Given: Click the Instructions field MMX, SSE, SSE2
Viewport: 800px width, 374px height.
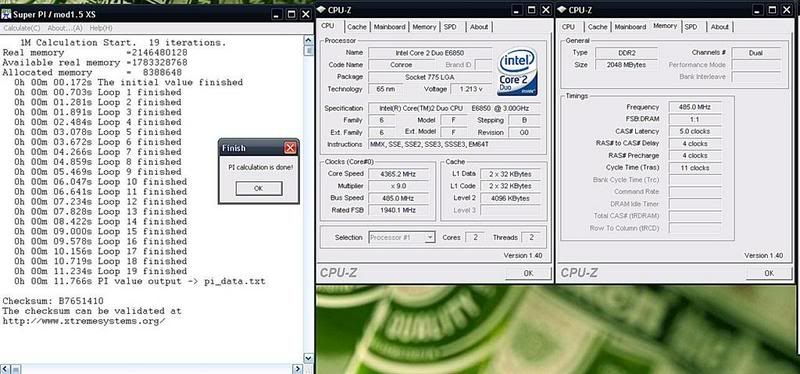Looking at the screenshot, I should (x=455, y=144).
